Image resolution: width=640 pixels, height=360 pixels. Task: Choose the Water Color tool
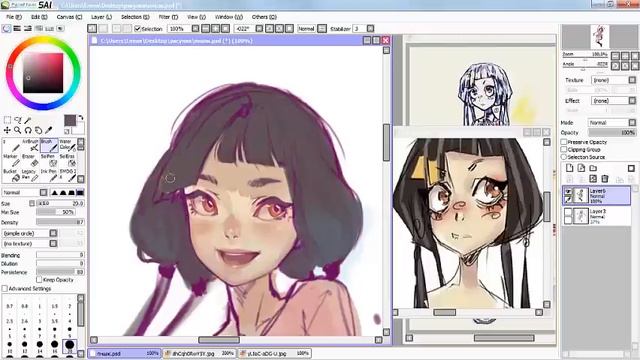coord(67,145)
